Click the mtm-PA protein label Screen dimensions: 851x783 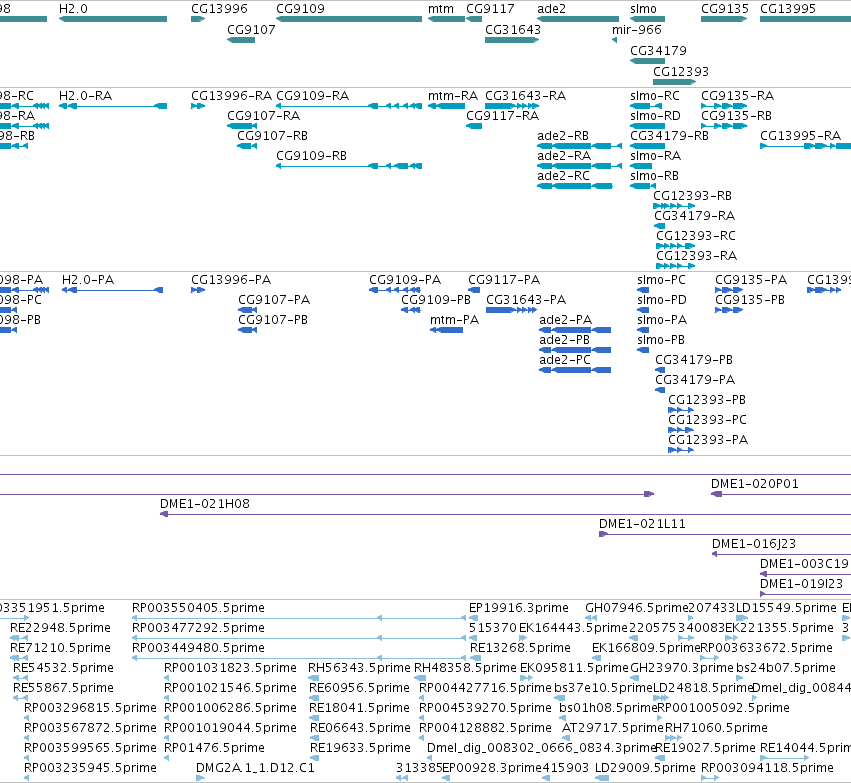click(455, 320)
